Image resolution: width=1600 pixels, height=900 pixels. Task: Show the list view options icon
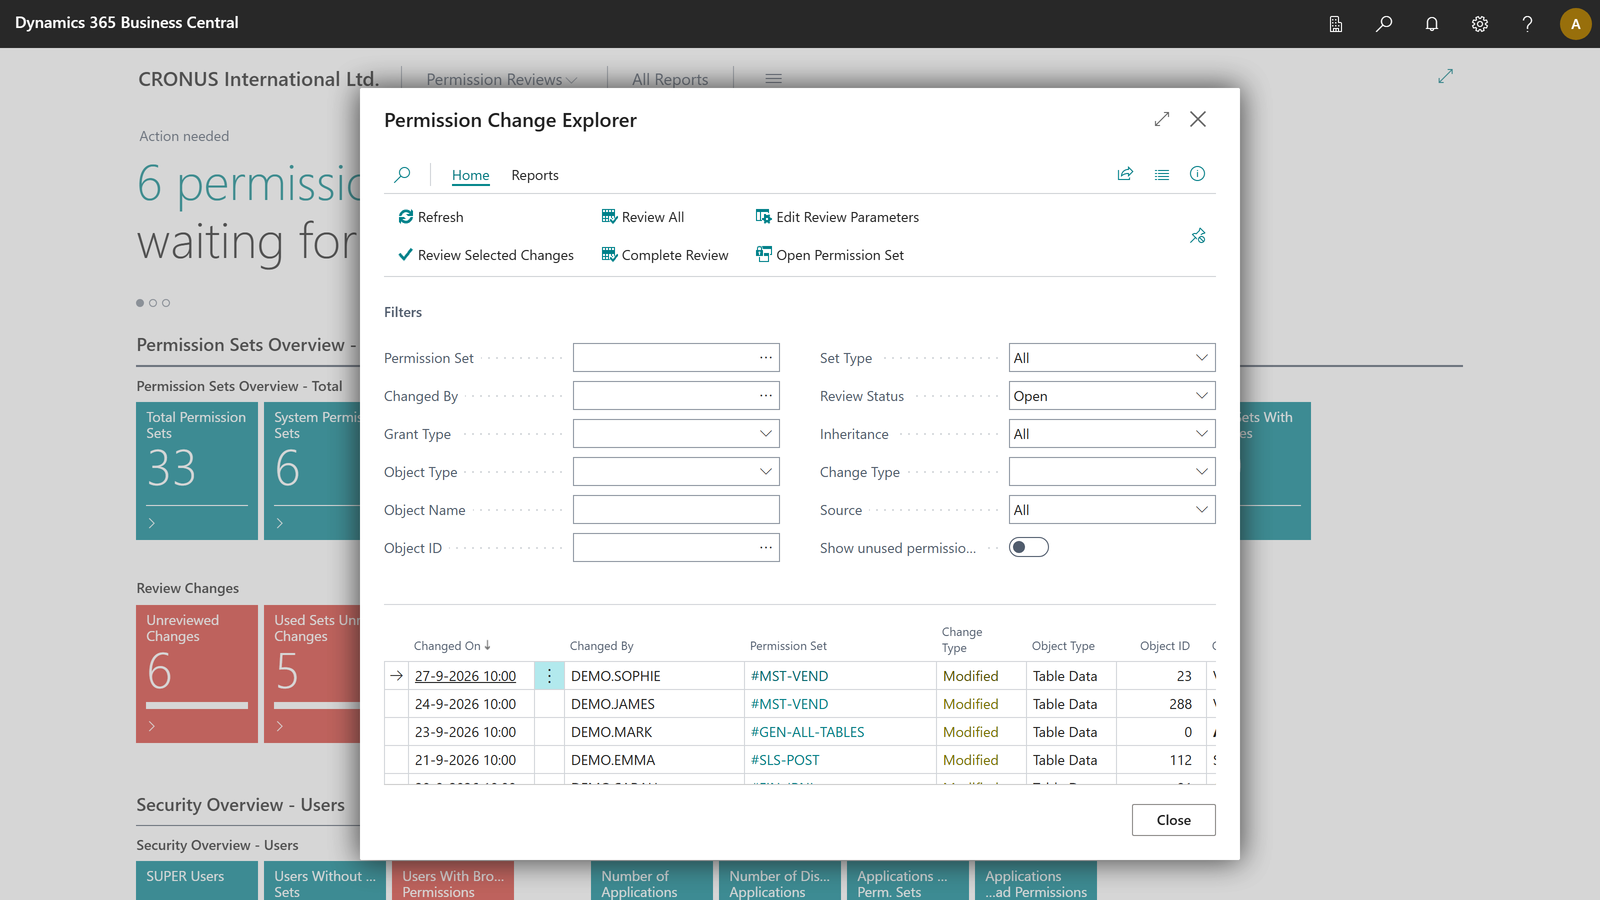(x=1162, y=174)
